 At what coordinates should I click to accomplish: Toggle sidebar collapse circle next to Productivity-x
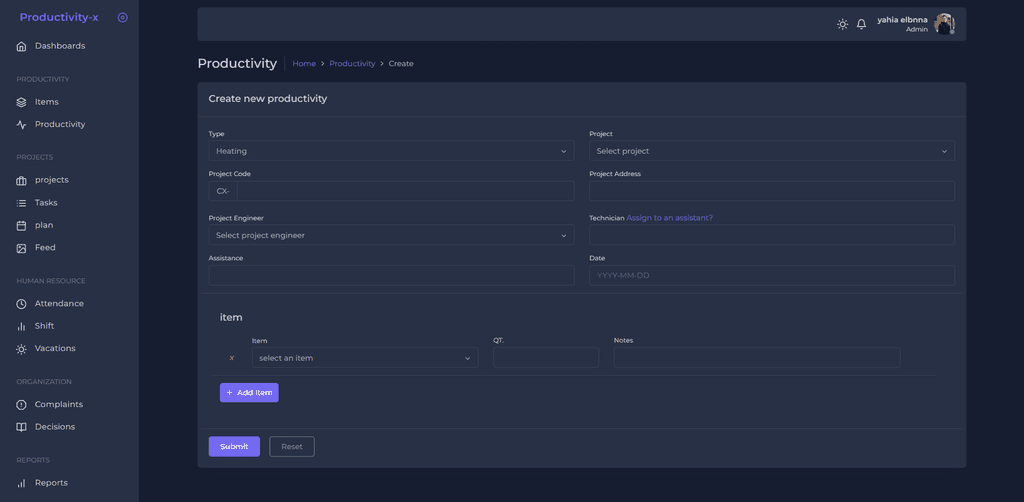coord(123,18)
